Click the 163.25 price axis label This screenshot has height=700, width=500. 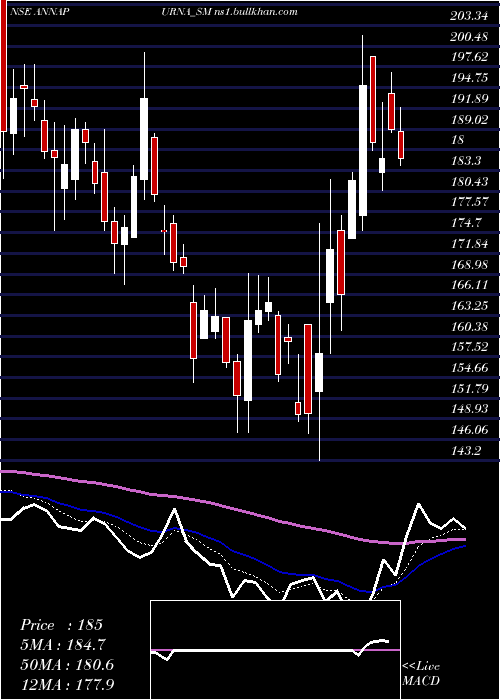(469, 306)
